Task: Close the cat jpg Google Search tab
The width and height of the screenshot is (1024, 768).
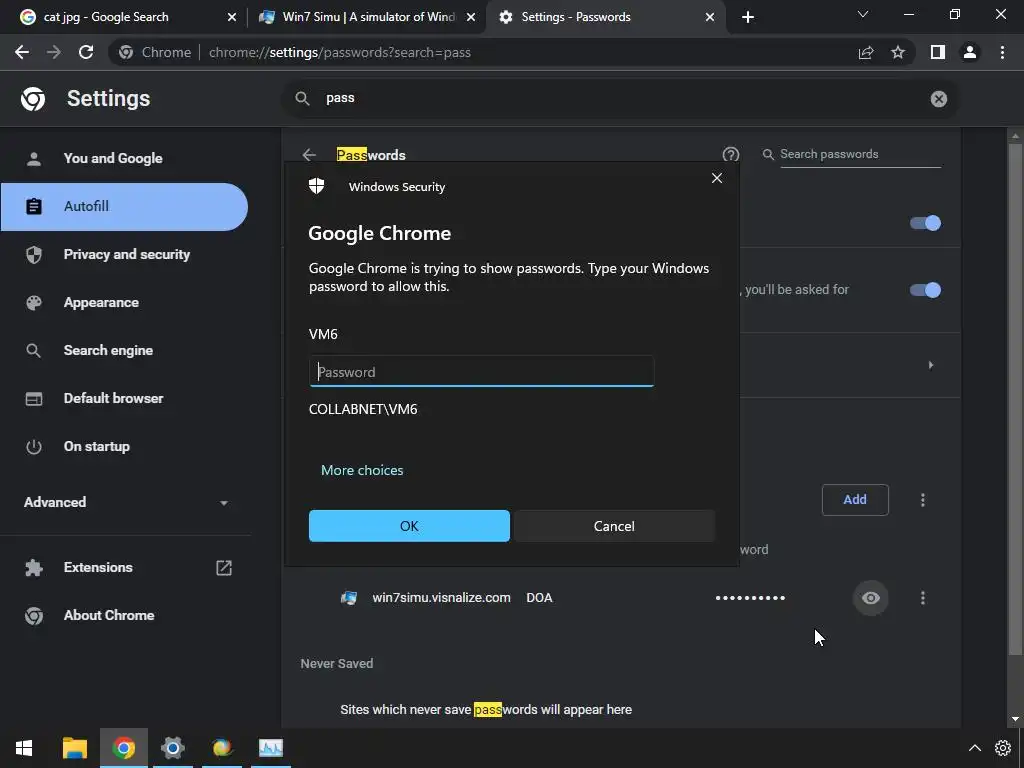Action: [232, 17]
